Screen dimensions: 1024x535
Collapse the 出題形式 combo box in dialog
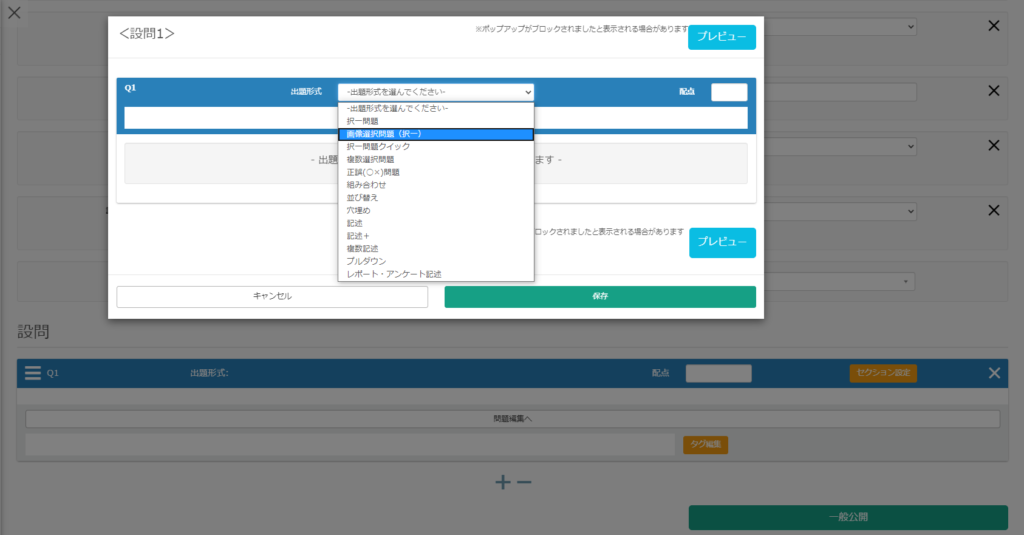coord(436,92)
